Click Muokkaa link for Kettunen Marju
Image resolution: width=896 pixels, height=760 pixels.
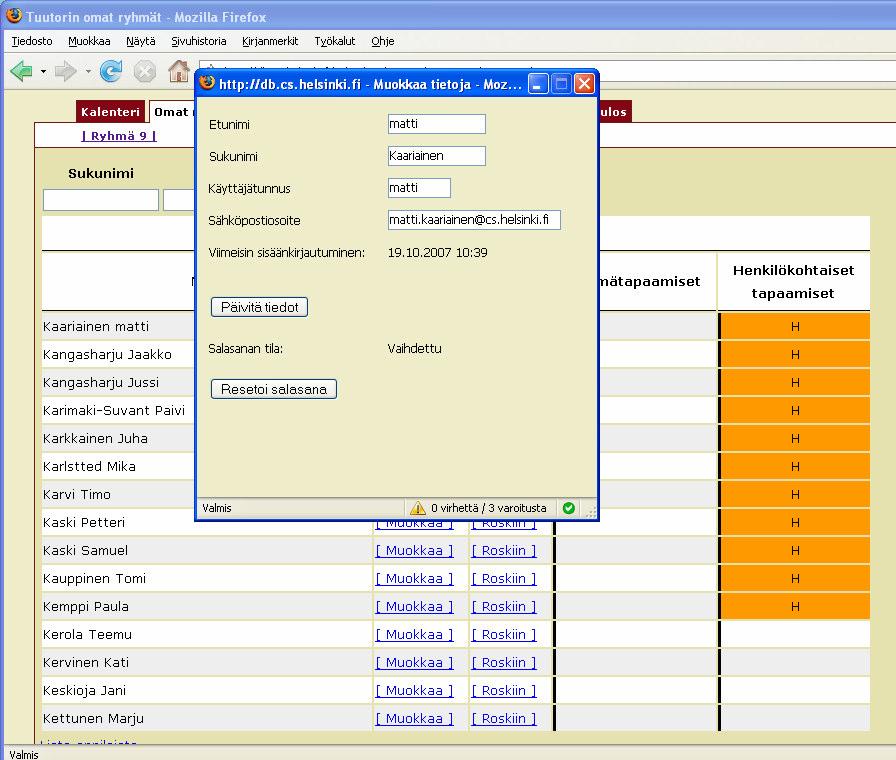point(414,718)
